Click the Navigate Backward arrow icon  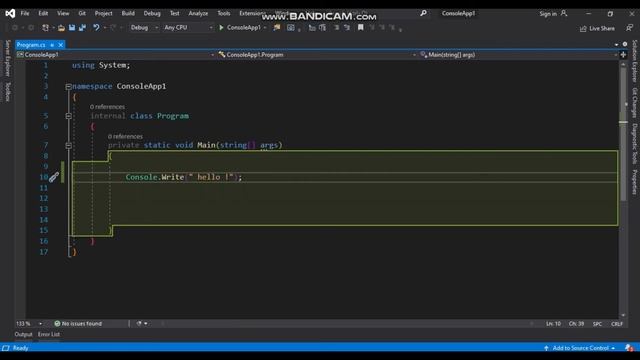15,28
